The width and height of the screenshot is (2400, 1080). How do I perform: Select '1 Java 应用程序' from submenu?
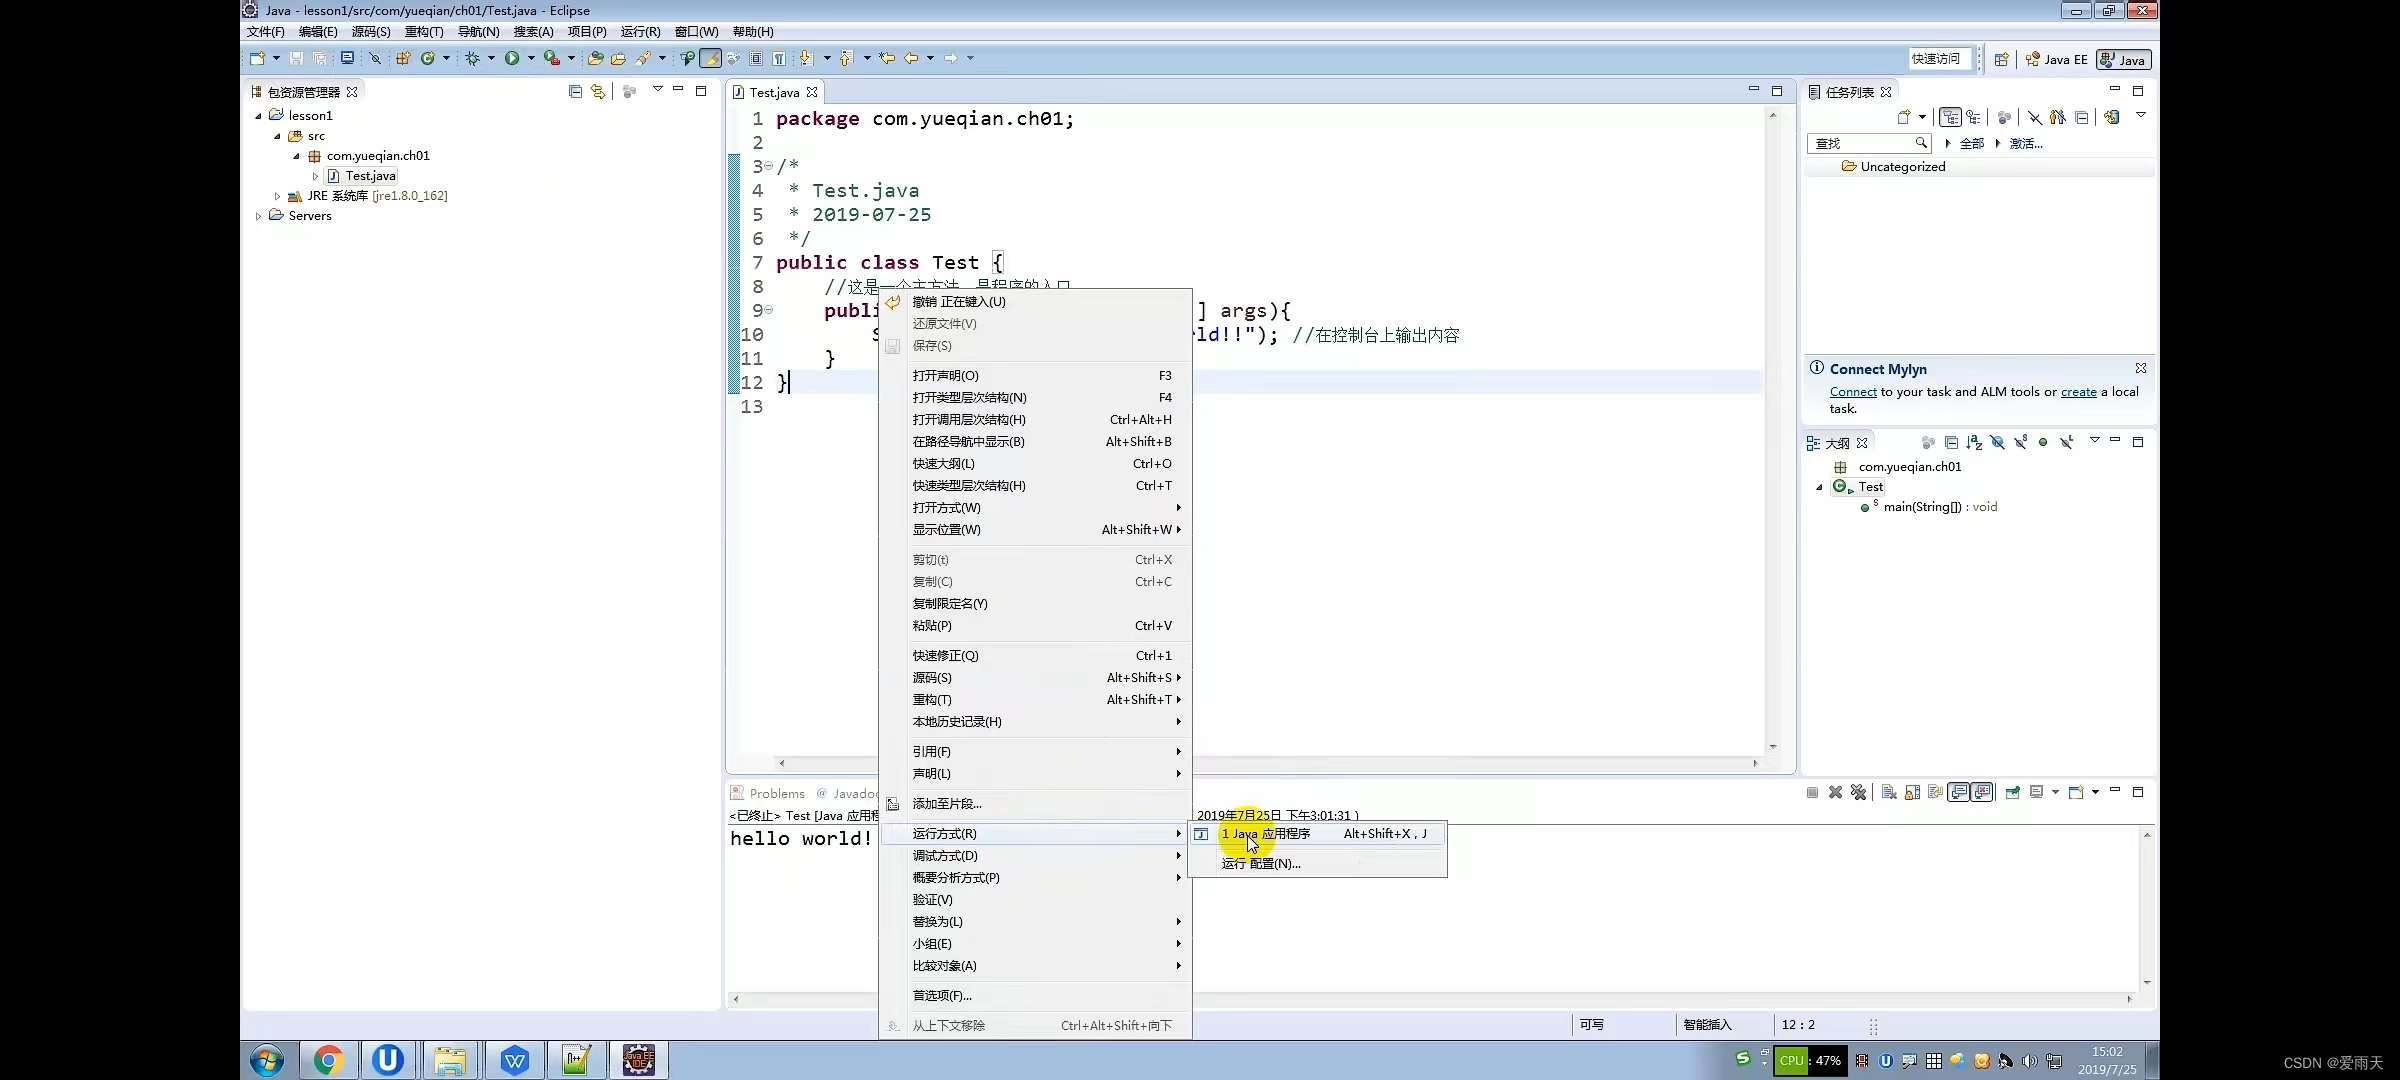coord(1265,834)
